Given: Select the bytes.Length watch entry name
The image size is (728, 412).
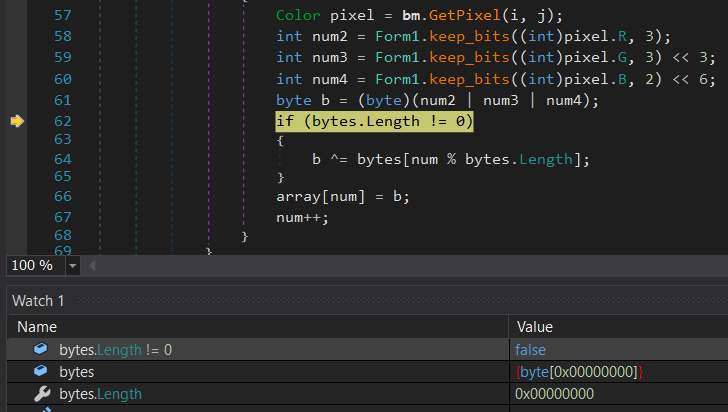Looking at the screenshot, I should [100, 394].
